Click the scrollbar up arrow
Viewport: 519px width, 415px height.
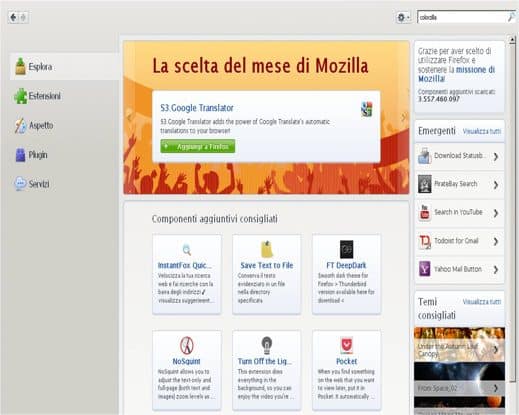pyautogui.click(x=512, y=40)
